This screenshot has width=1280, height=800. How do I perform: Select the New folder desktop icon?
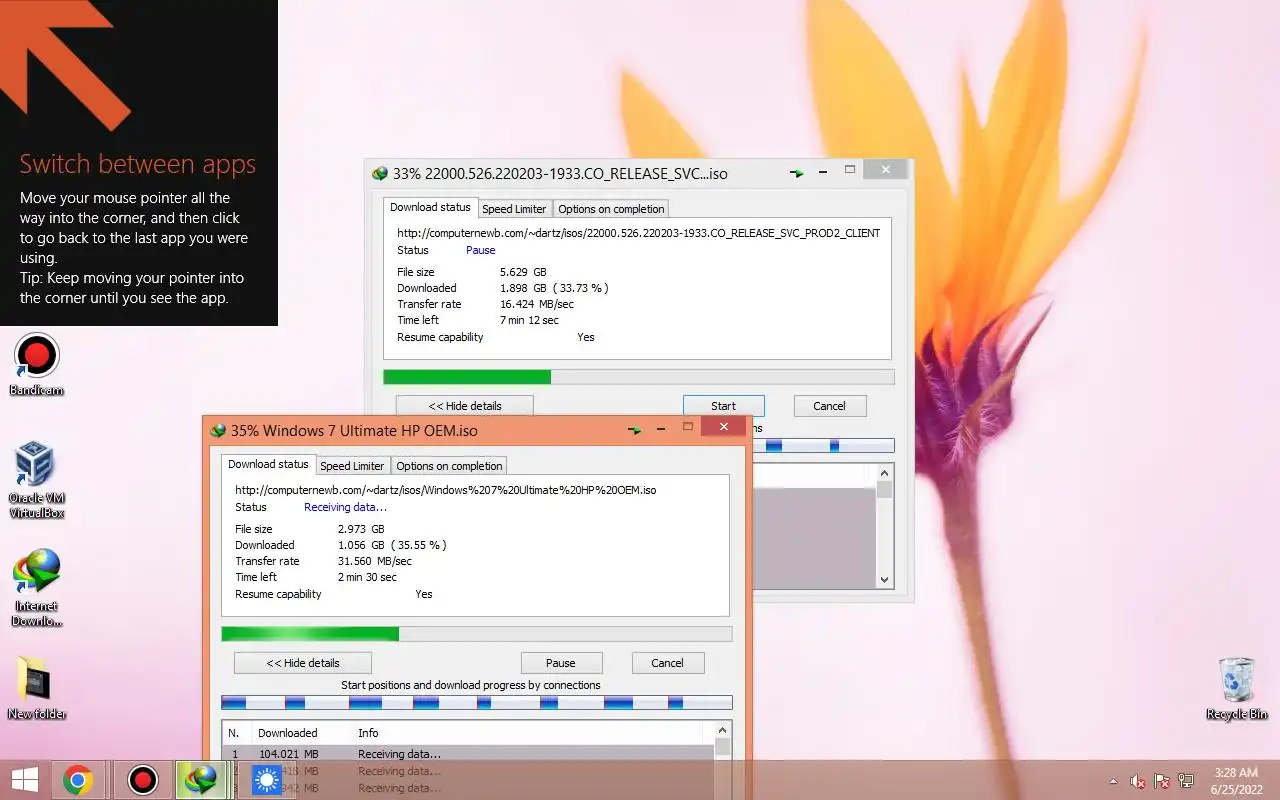tap(37, 688)
